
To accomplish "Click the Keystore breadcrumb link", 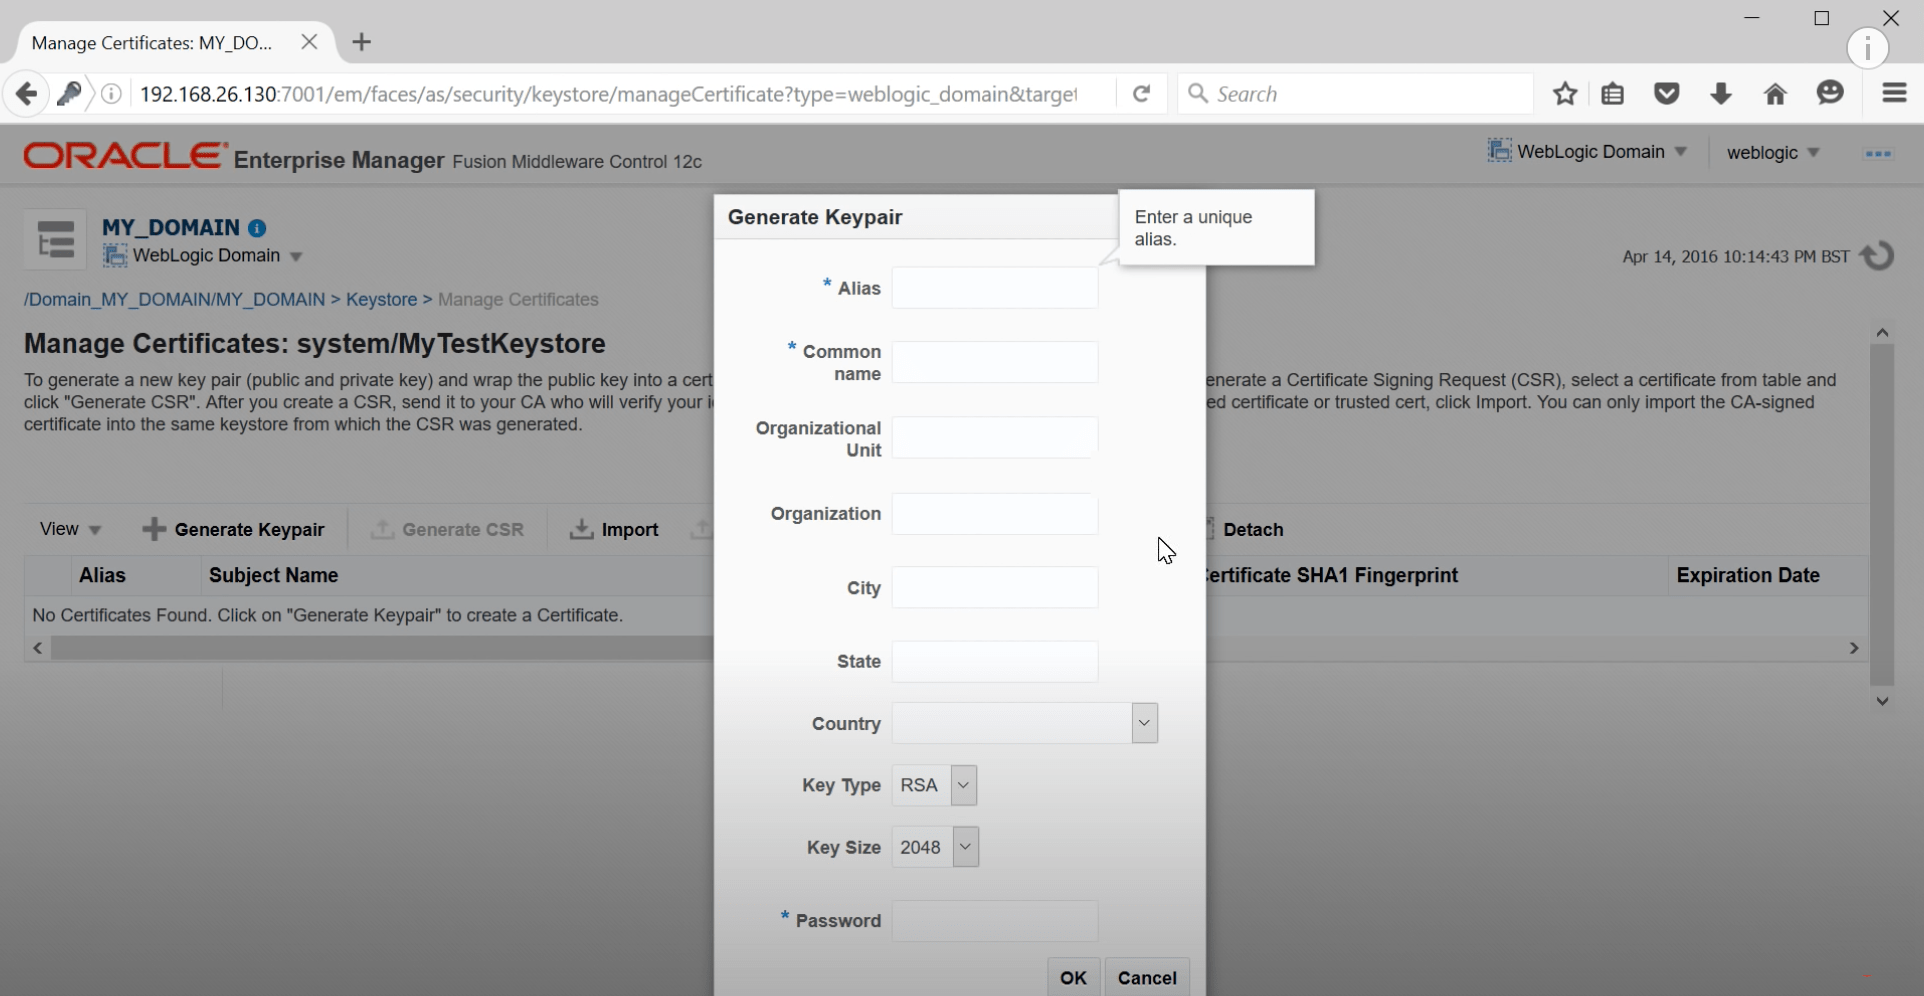I will click(384, 299).
